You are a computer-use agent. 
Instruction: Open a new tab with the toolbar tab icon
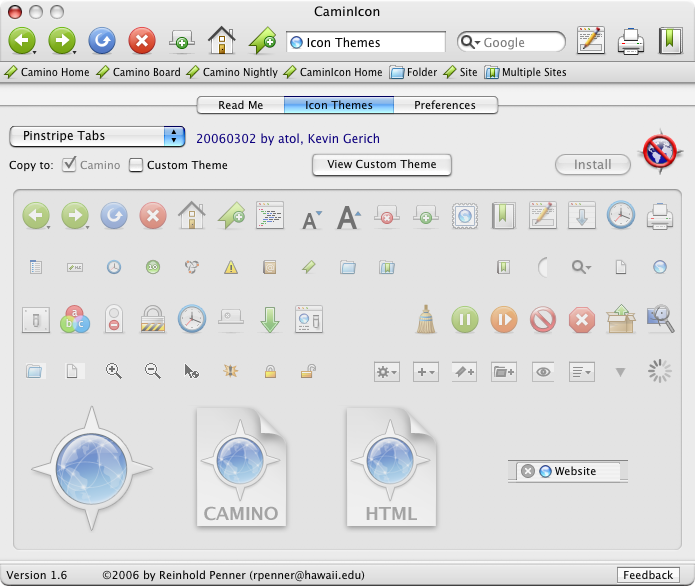pos(182,40)
